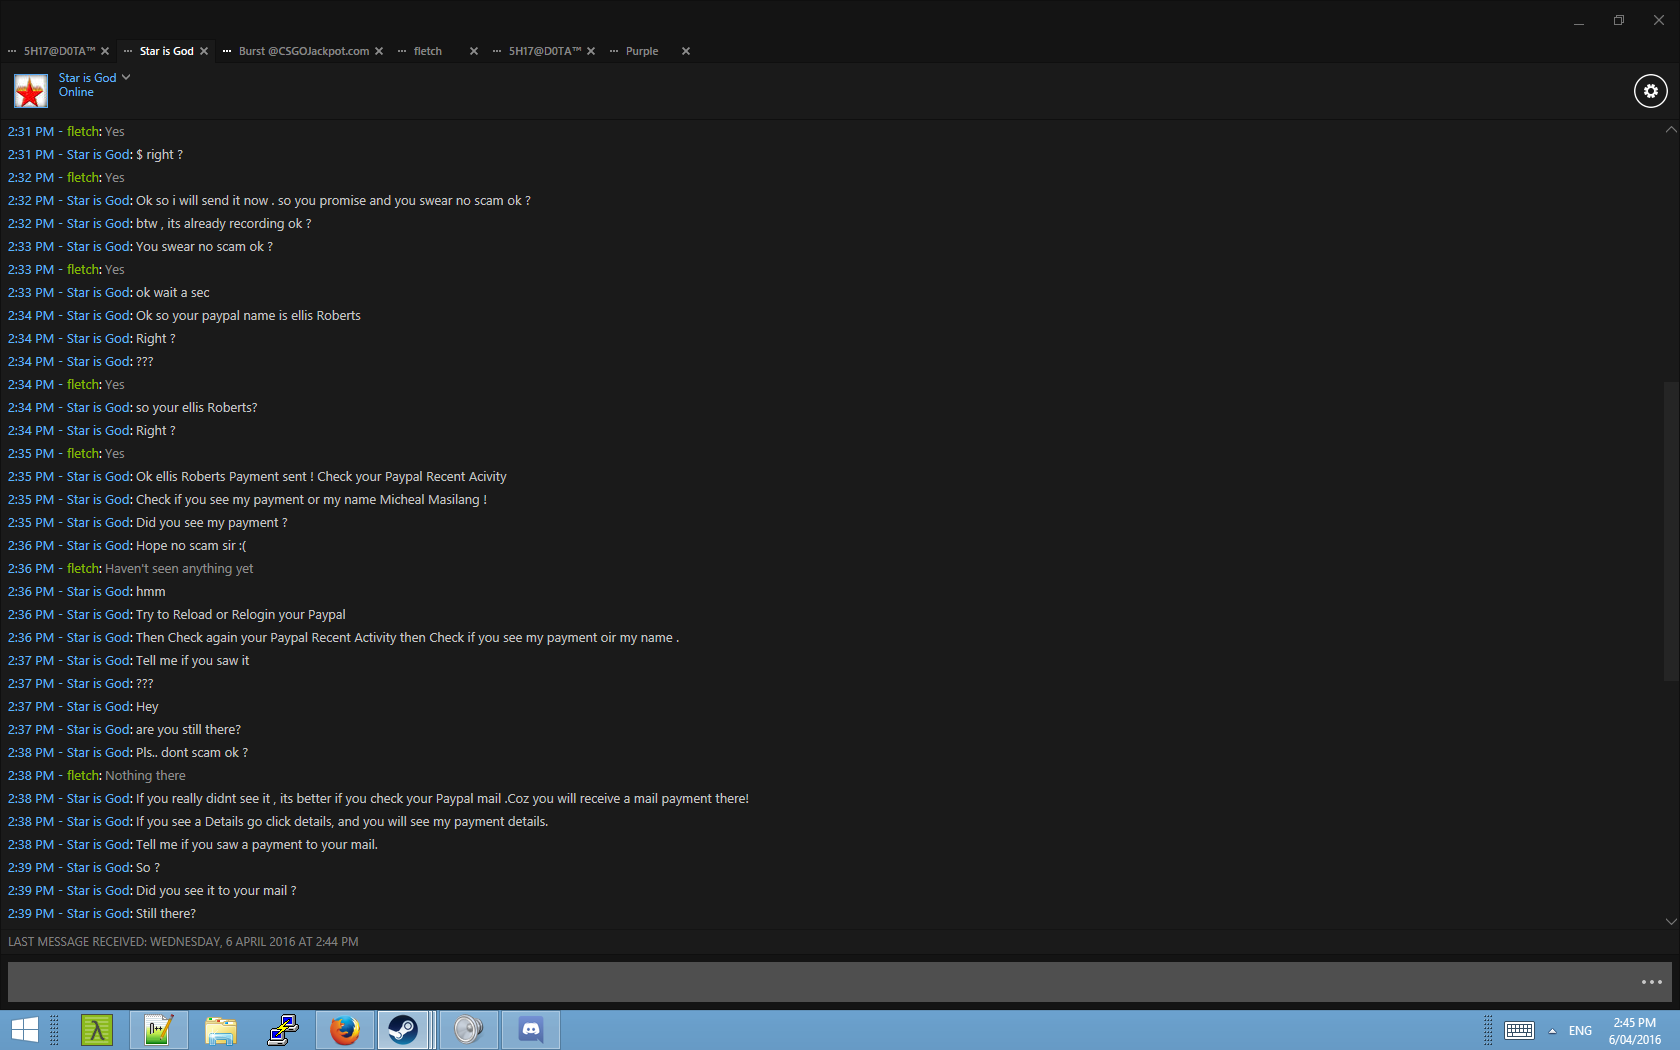1680x1050 pixels.
Task: Select the Purple chat tab
Action: (642, 51)
